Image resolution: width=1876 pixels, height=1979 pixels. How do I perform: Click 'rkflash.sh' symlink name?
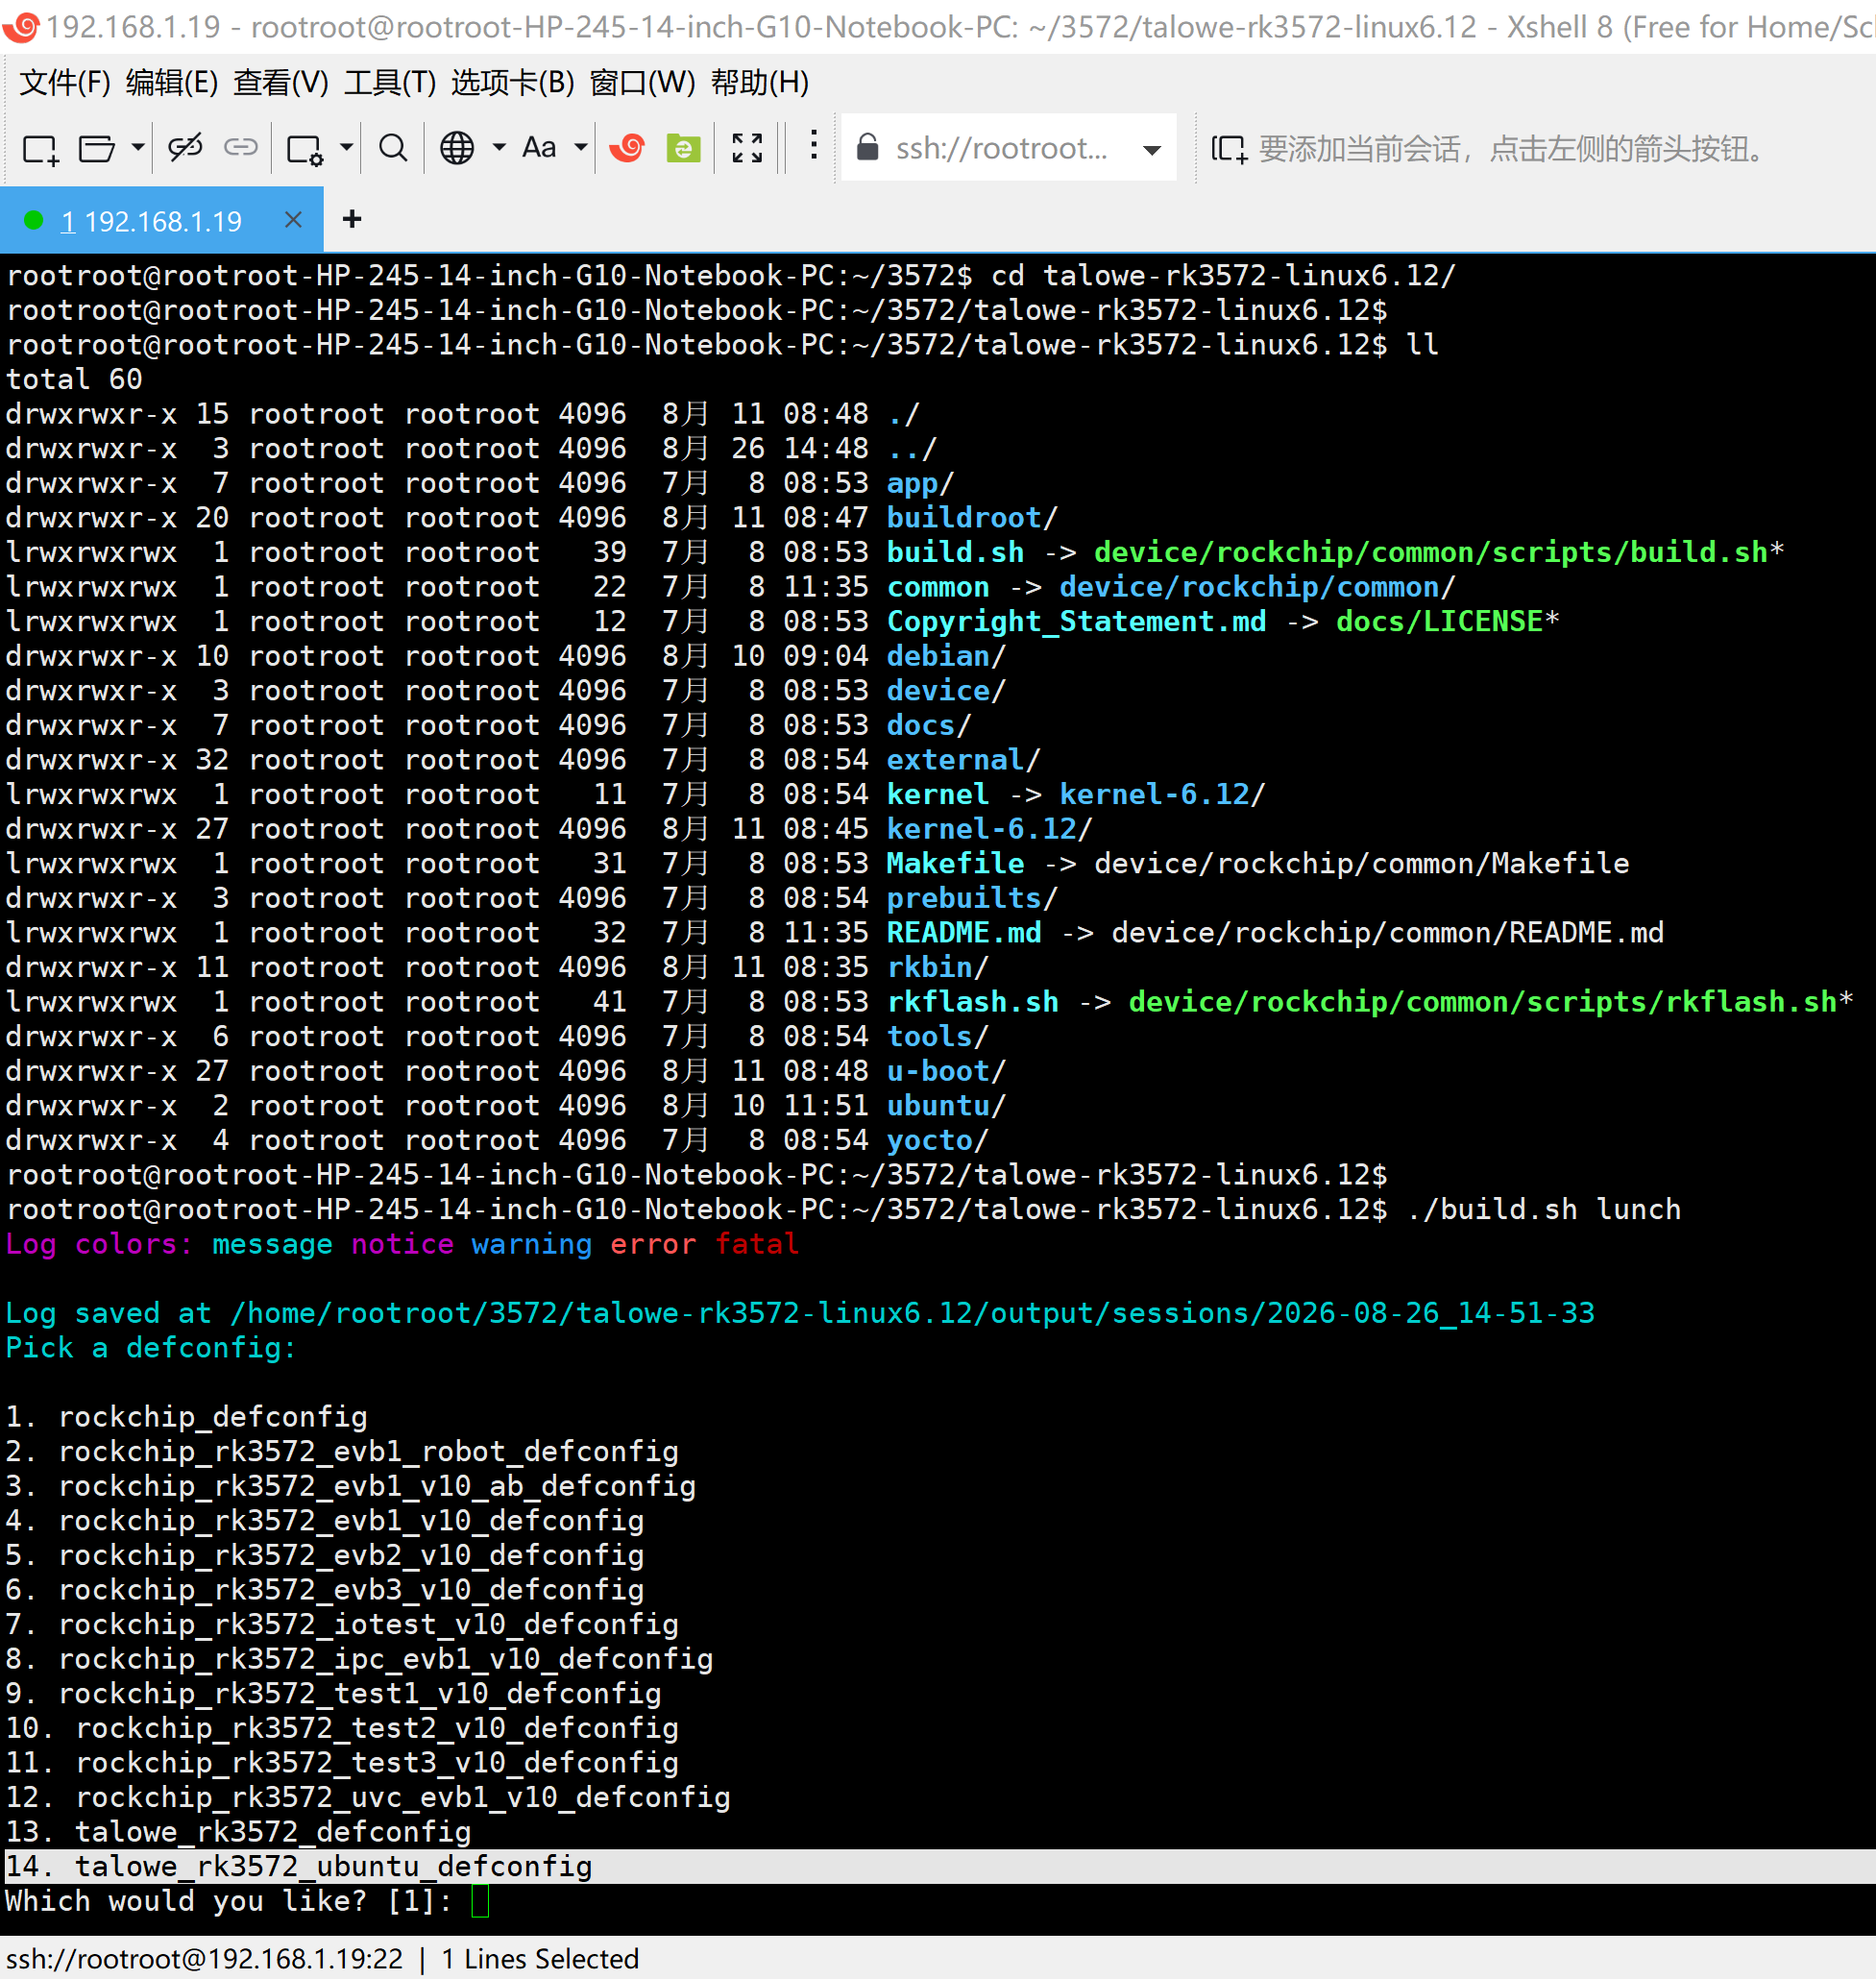tap(972, 1001)
